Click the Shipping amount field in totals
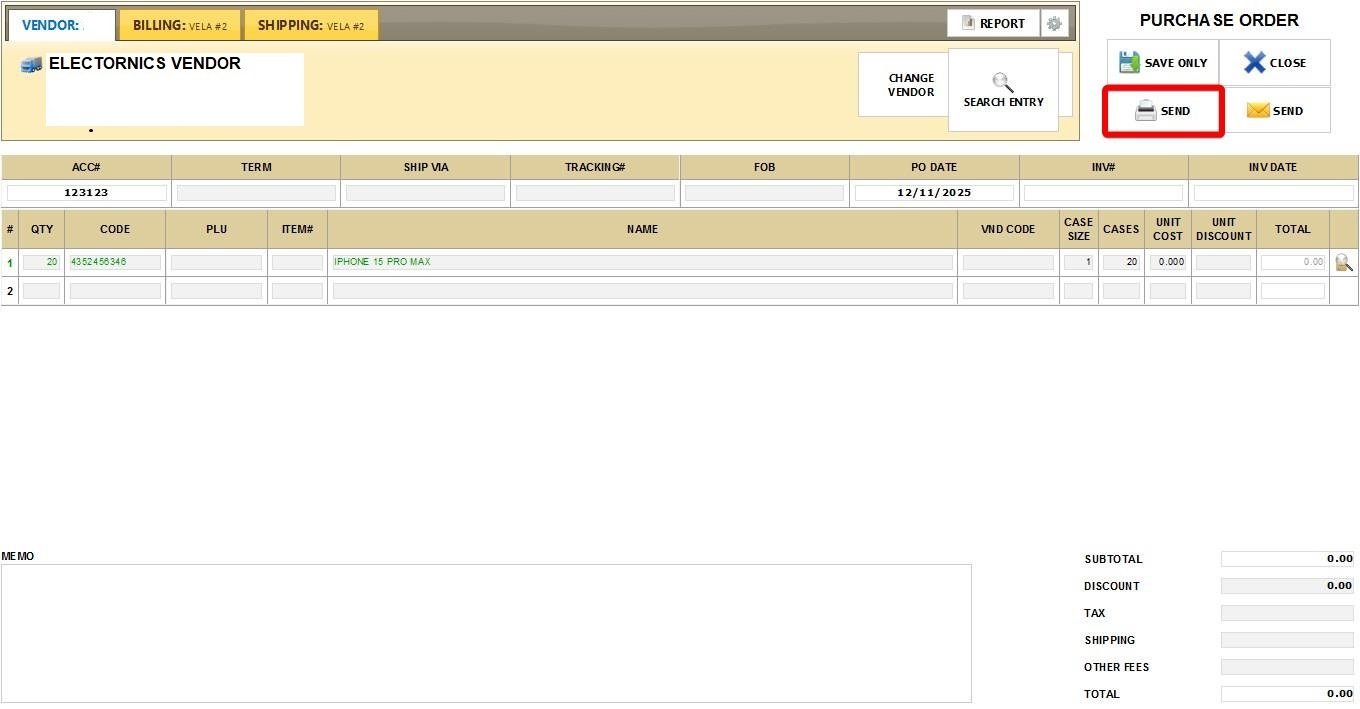 (1287, 640)
